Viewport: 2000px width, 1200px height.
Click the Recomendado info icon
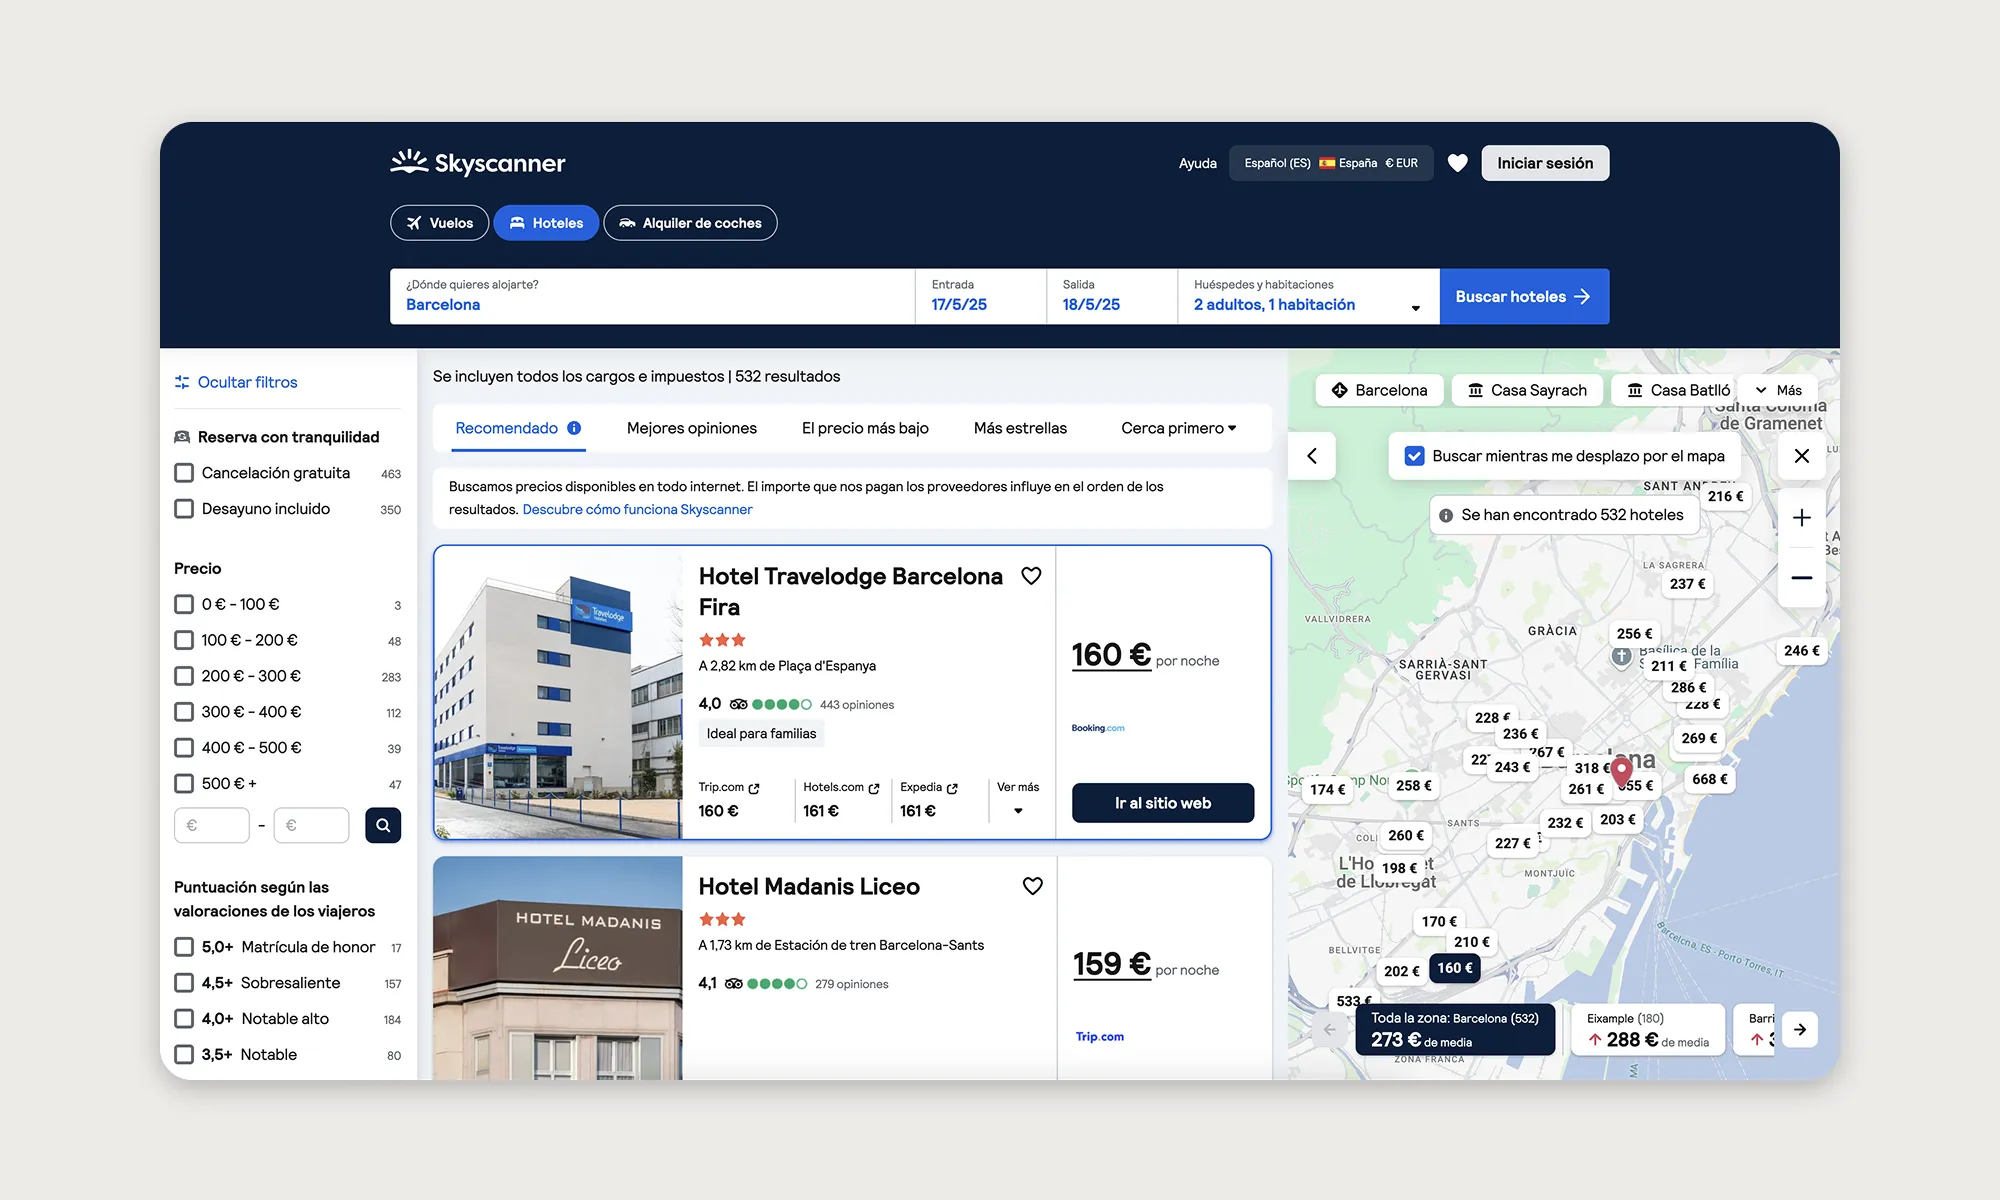(x=574, y=428)
